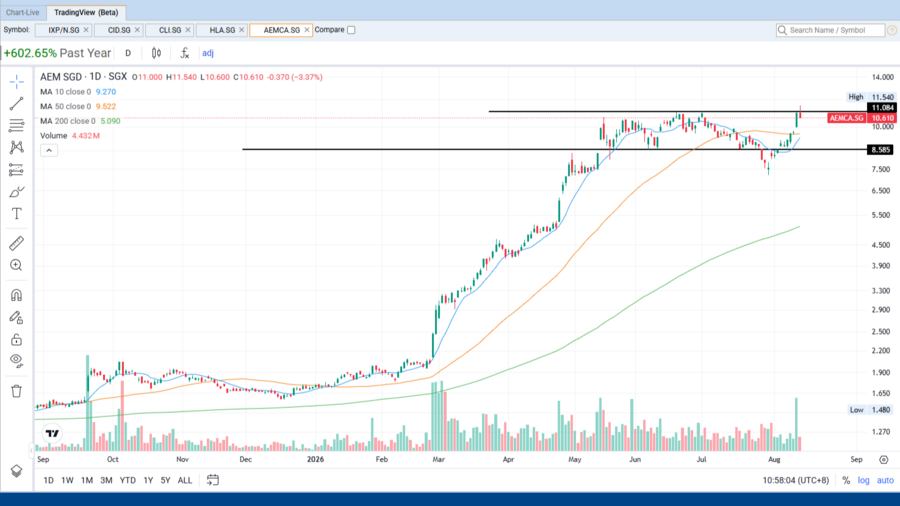Select the CID.SG symbol tab
The image size is (900, 506).
point(119,30)
